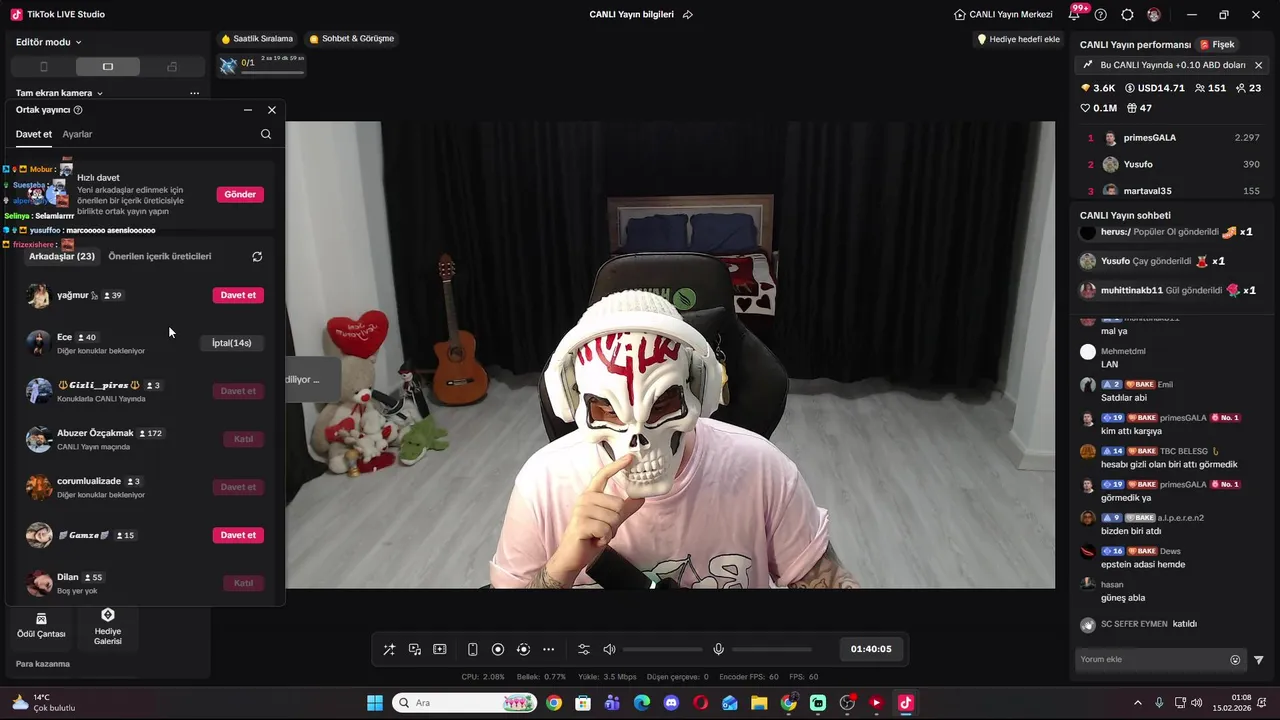Screen dimensions: 1280x720
Task: Open Ödül Çantası
Action: tap(41, 626)
